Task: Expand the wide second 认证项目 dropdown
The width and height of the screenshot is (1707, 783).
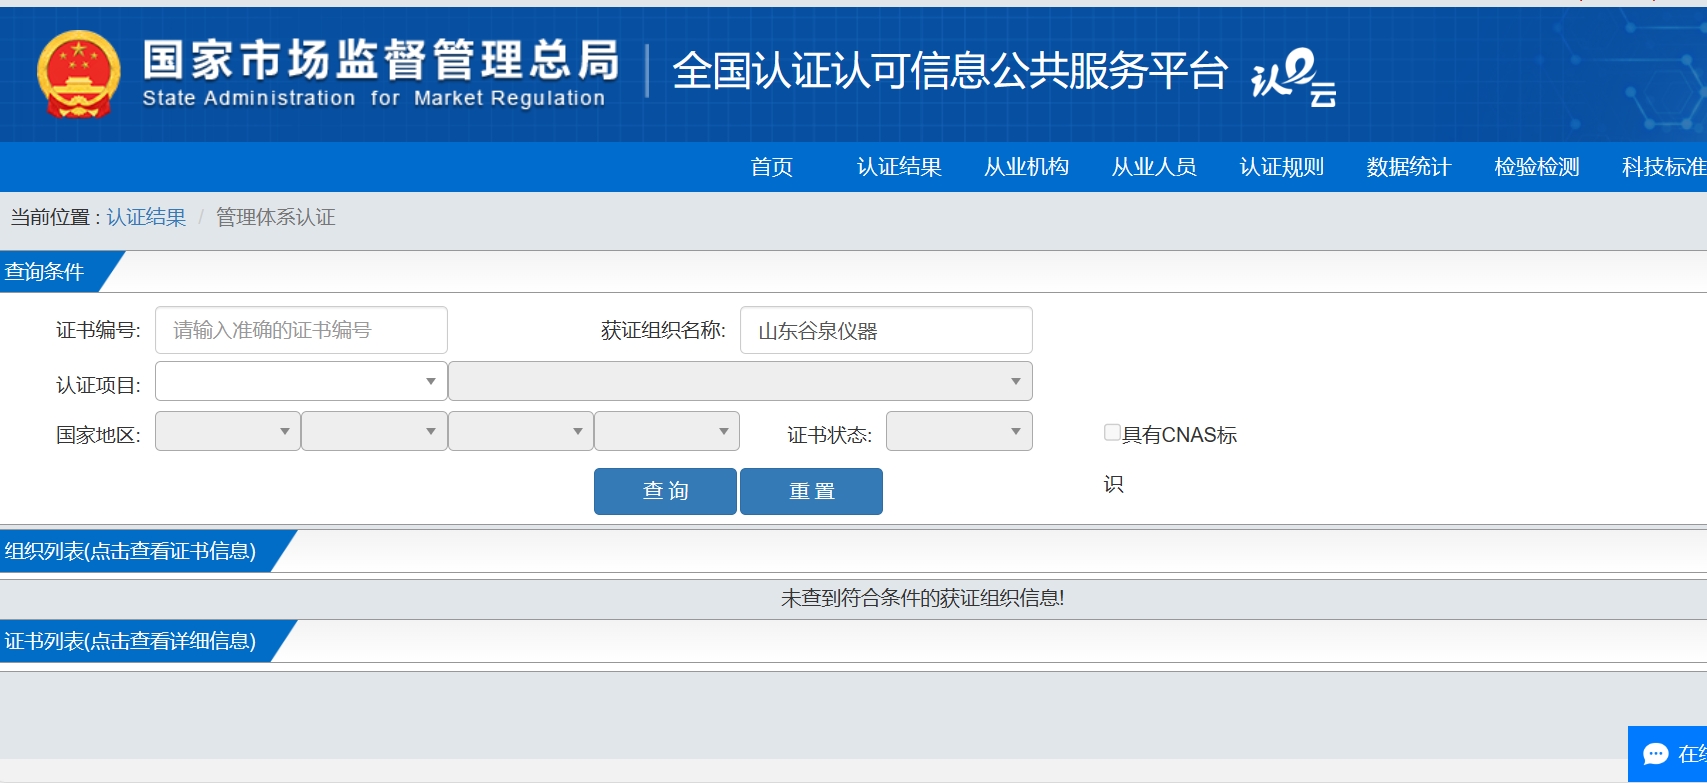Action: [x=740, y=381]
